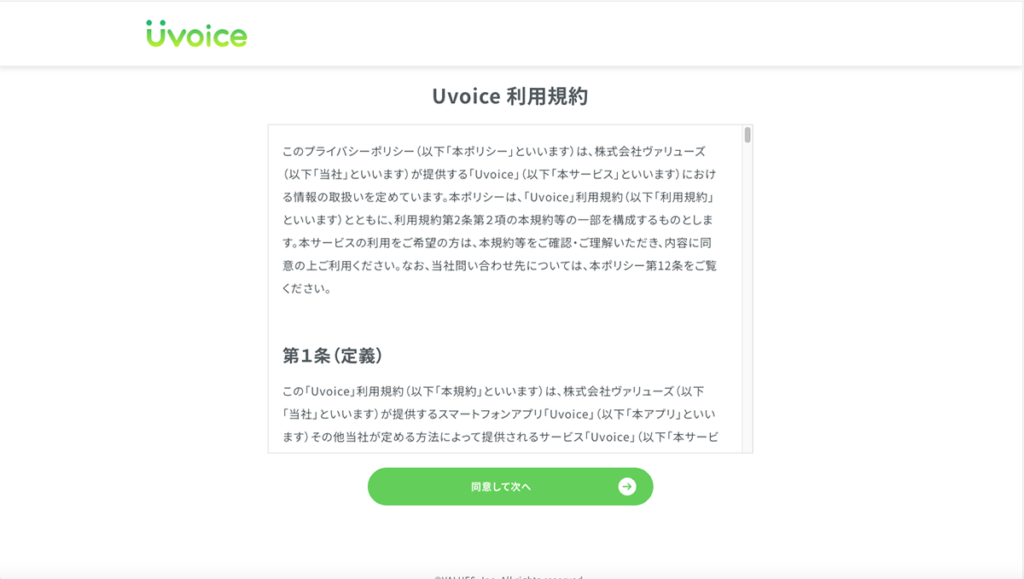Click the line starting このプライバシーポリシー

[494, 151]
